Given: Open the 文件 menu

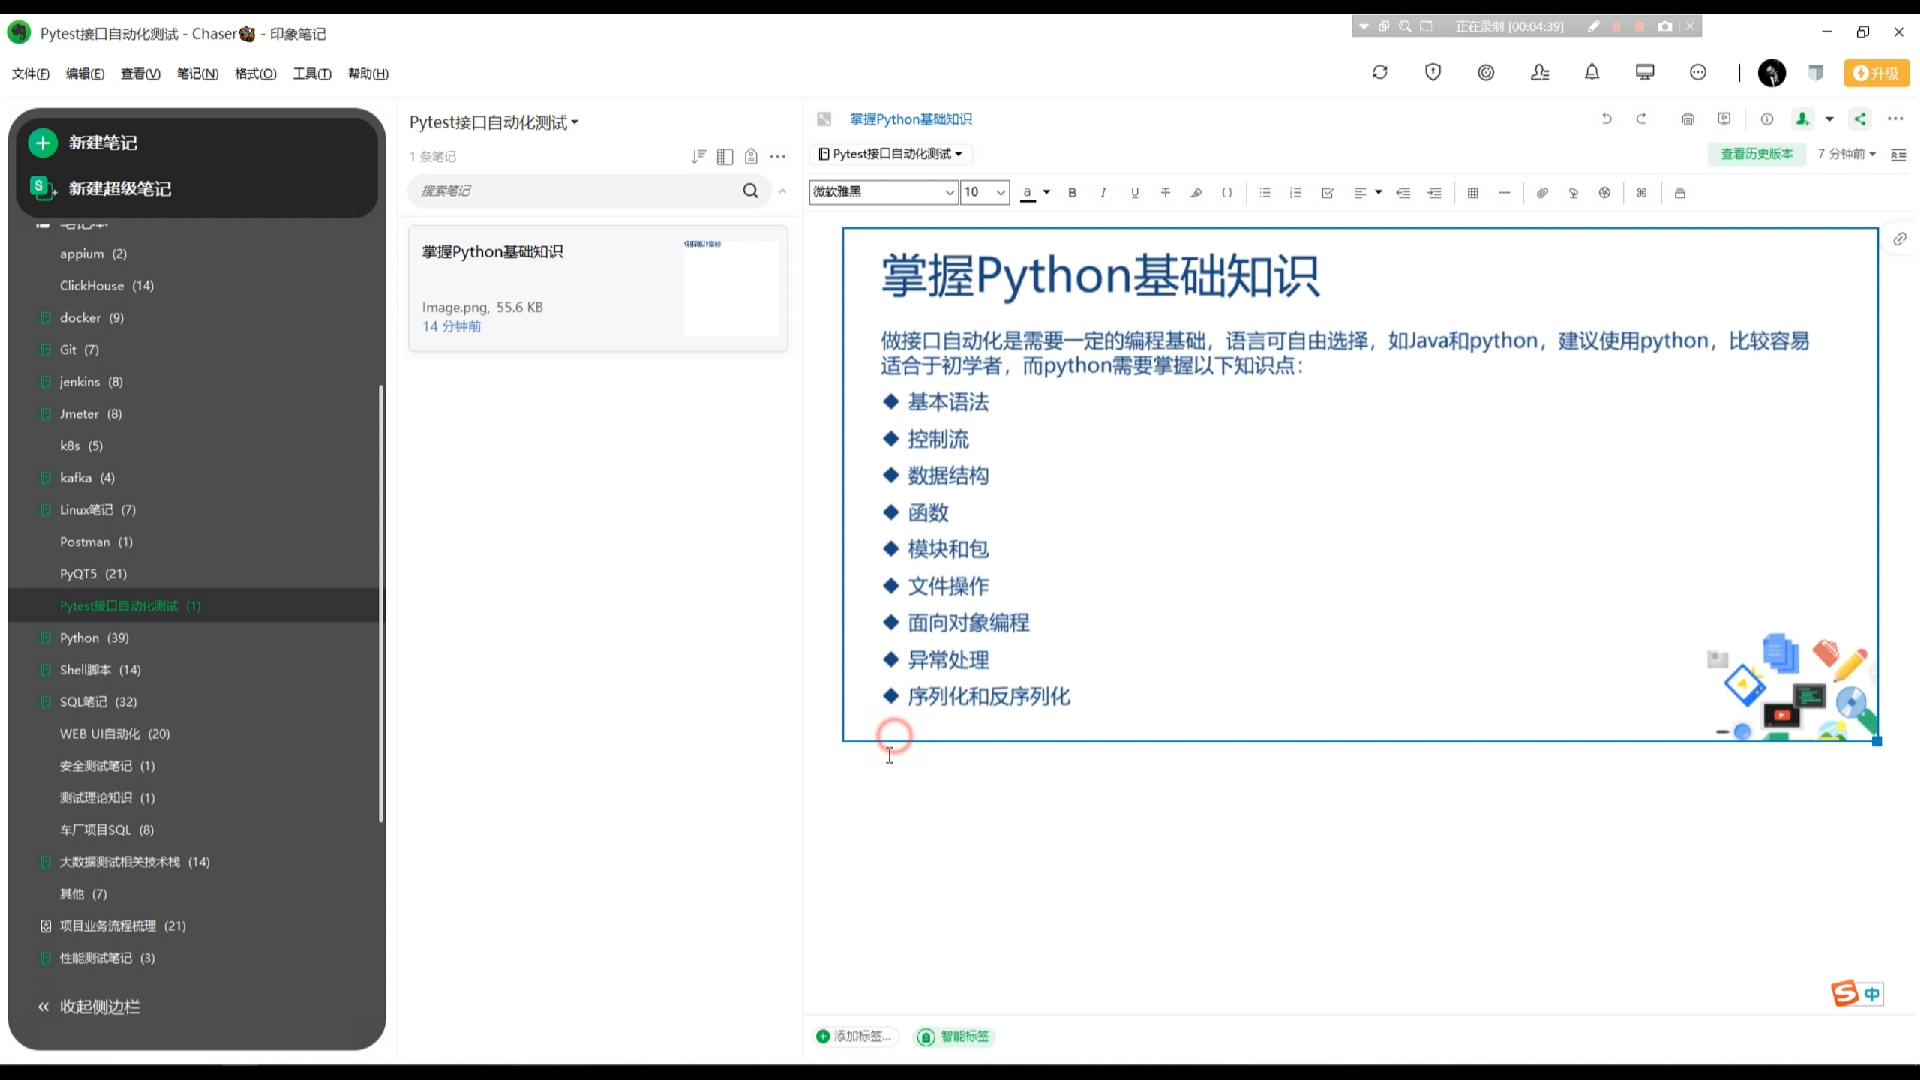Looking at the screenshot, I should (x=30, y=73).
